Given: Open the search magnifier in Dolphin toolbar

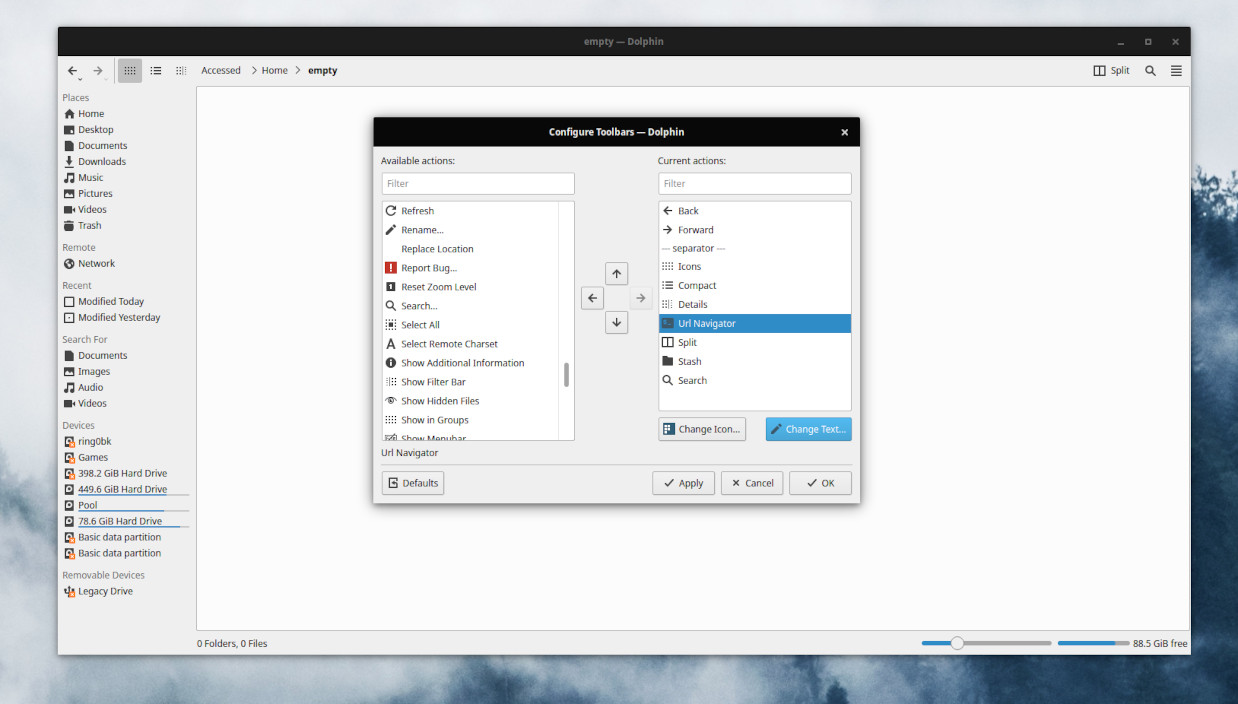Looking at the screenshot, I should click(1150, 71).
